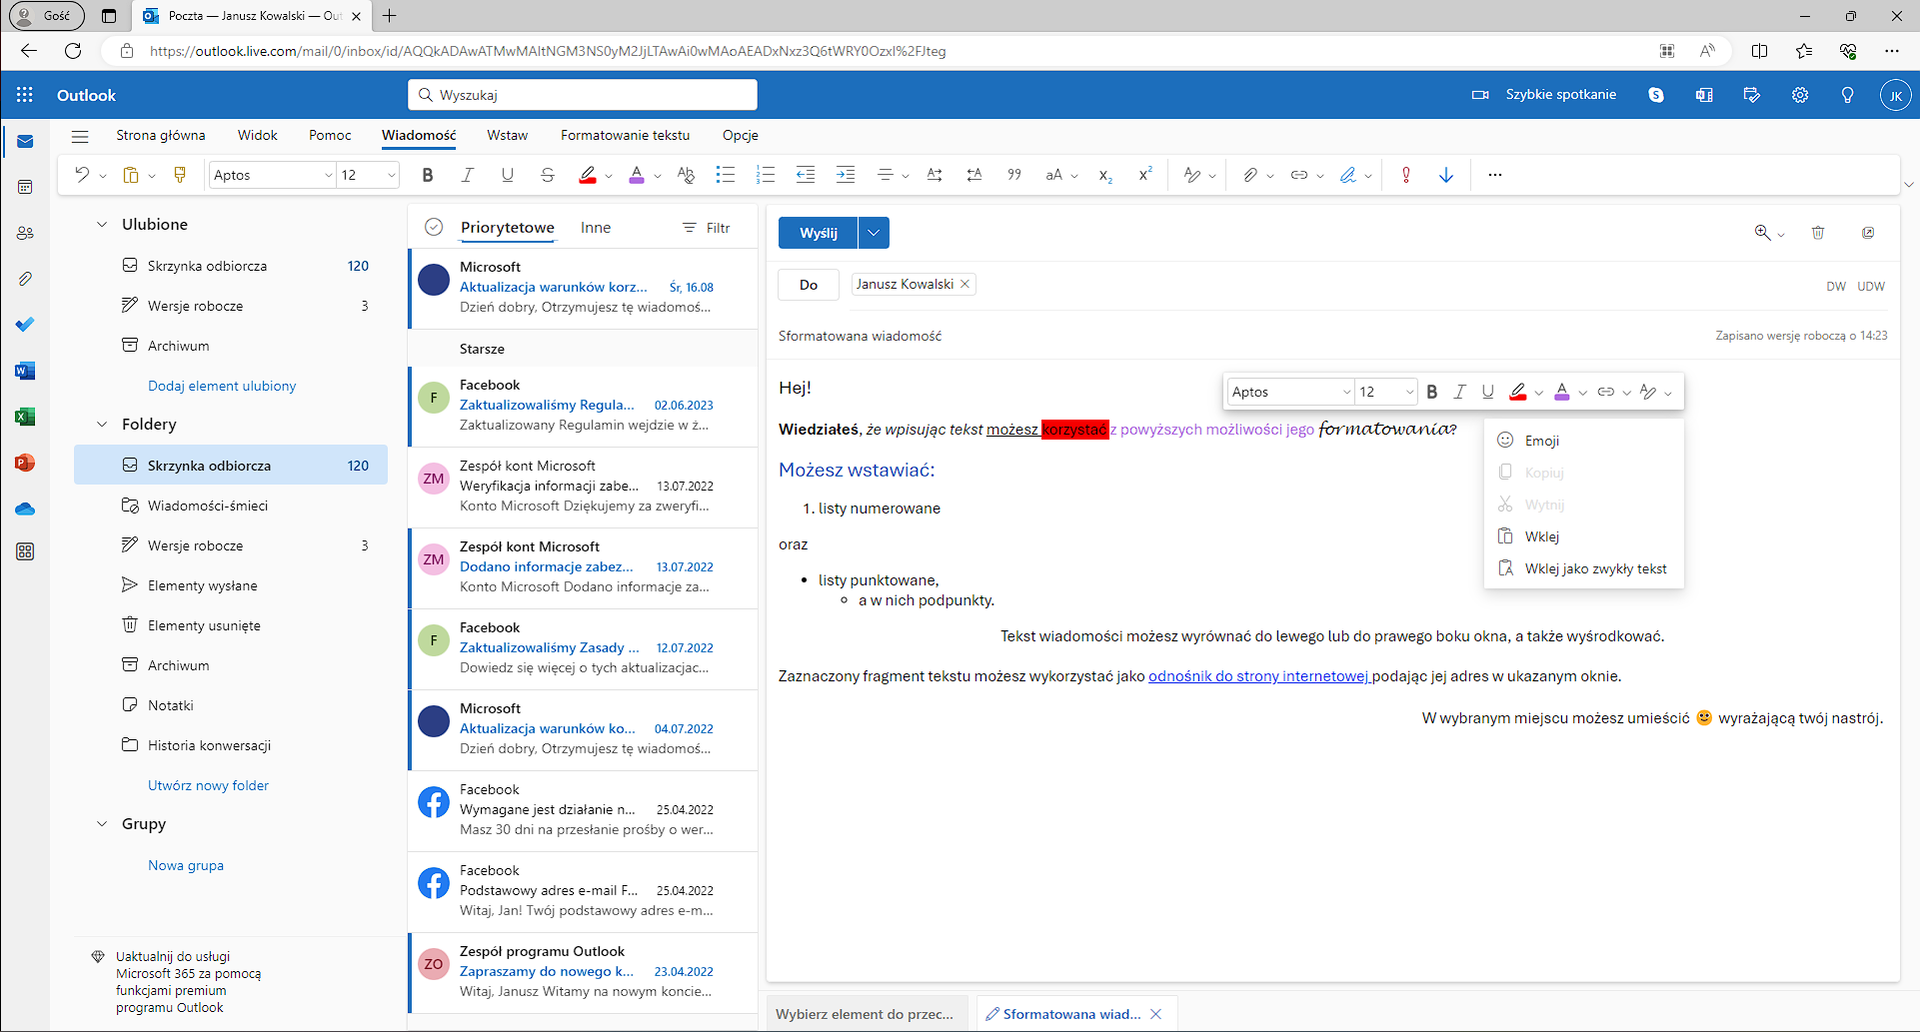Toggle the select all messages circle
Viewport: 1920px width, 1032px height.
click(x=434, y=227)
